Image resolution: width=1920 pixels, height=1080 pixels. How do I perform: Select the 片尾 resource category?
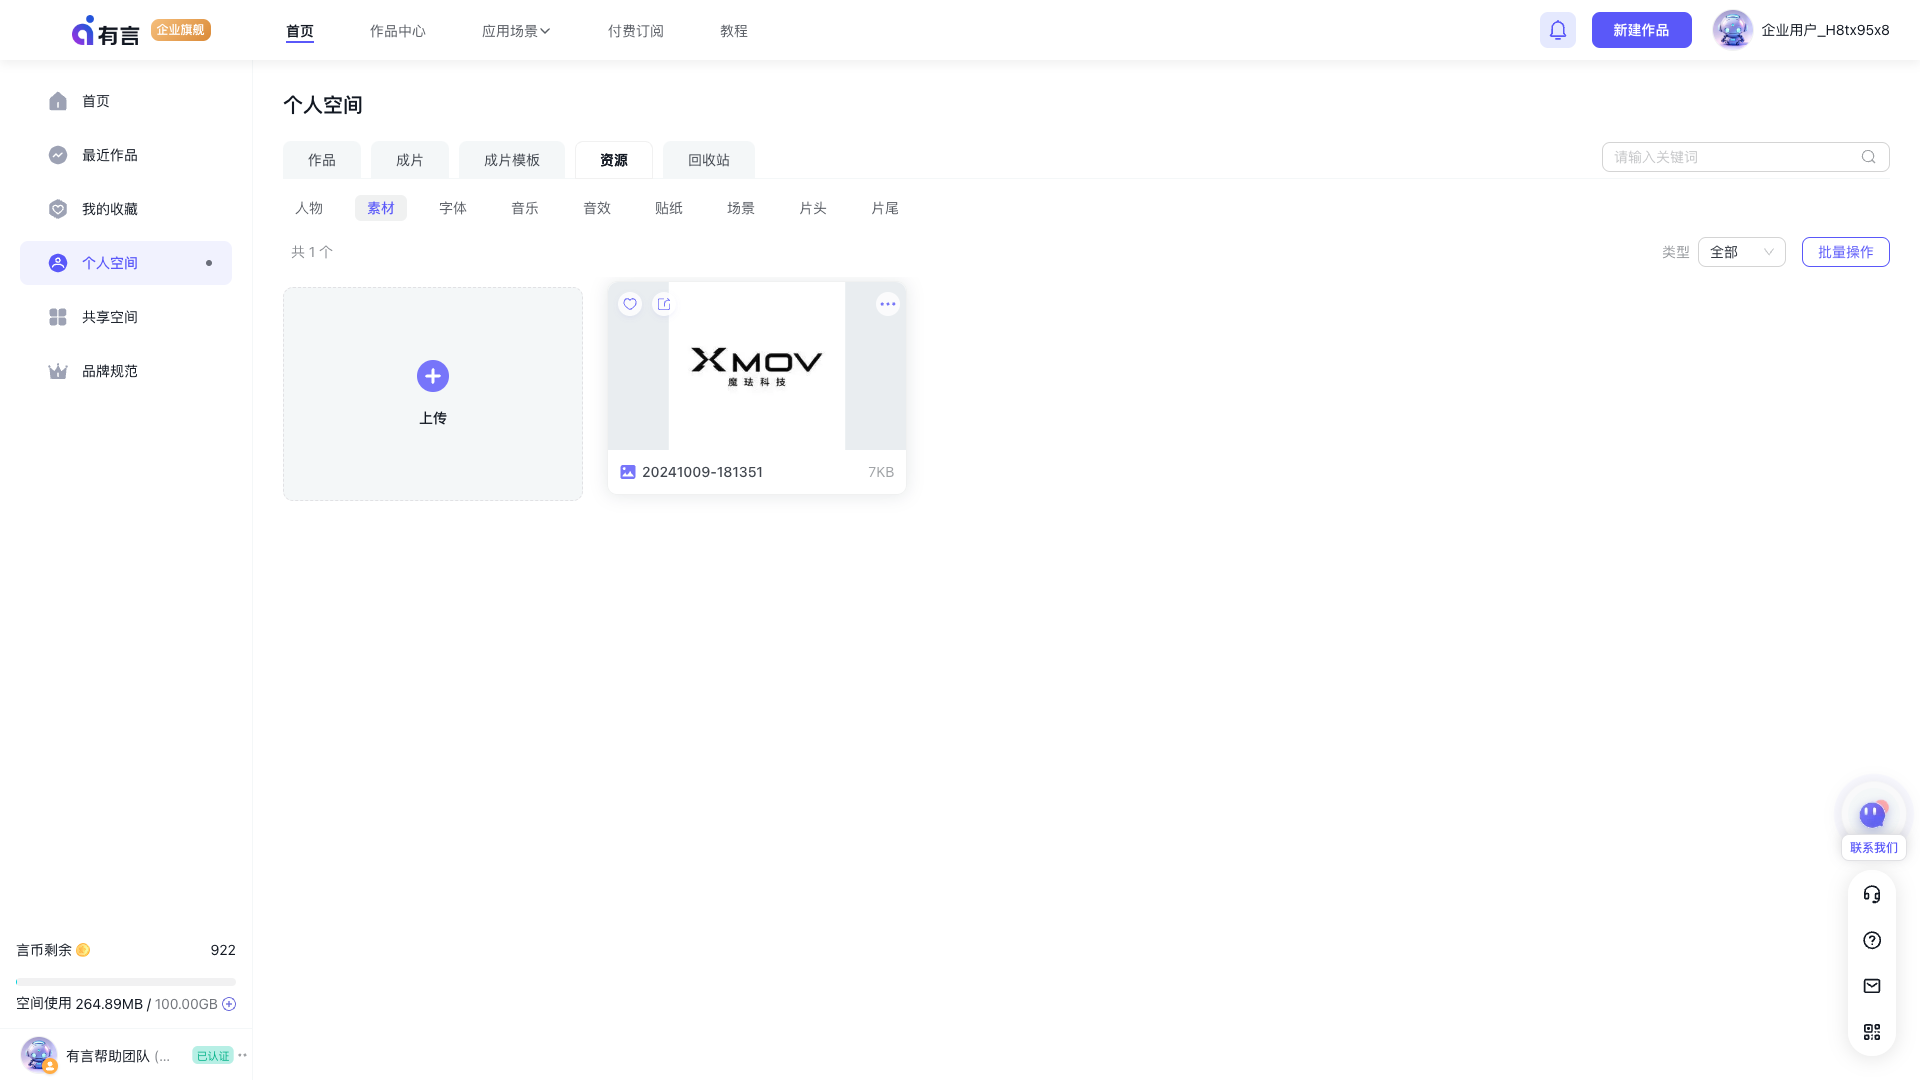(x=885, y=208)
